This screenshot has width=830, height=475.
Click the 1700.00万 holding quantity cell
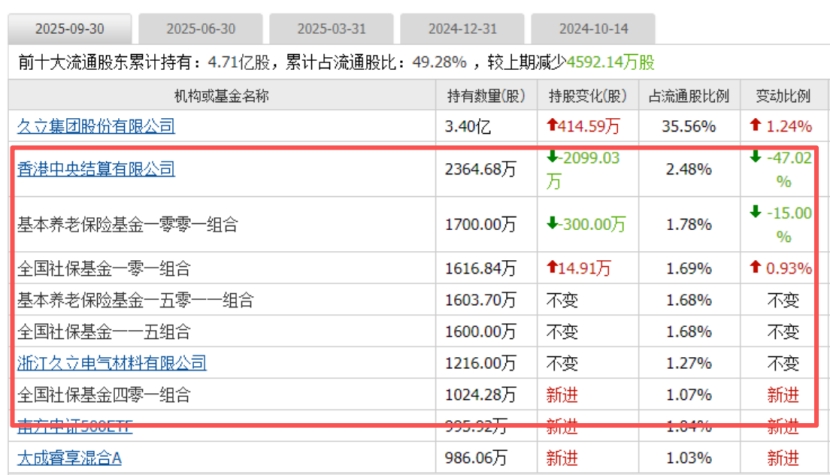480,225
